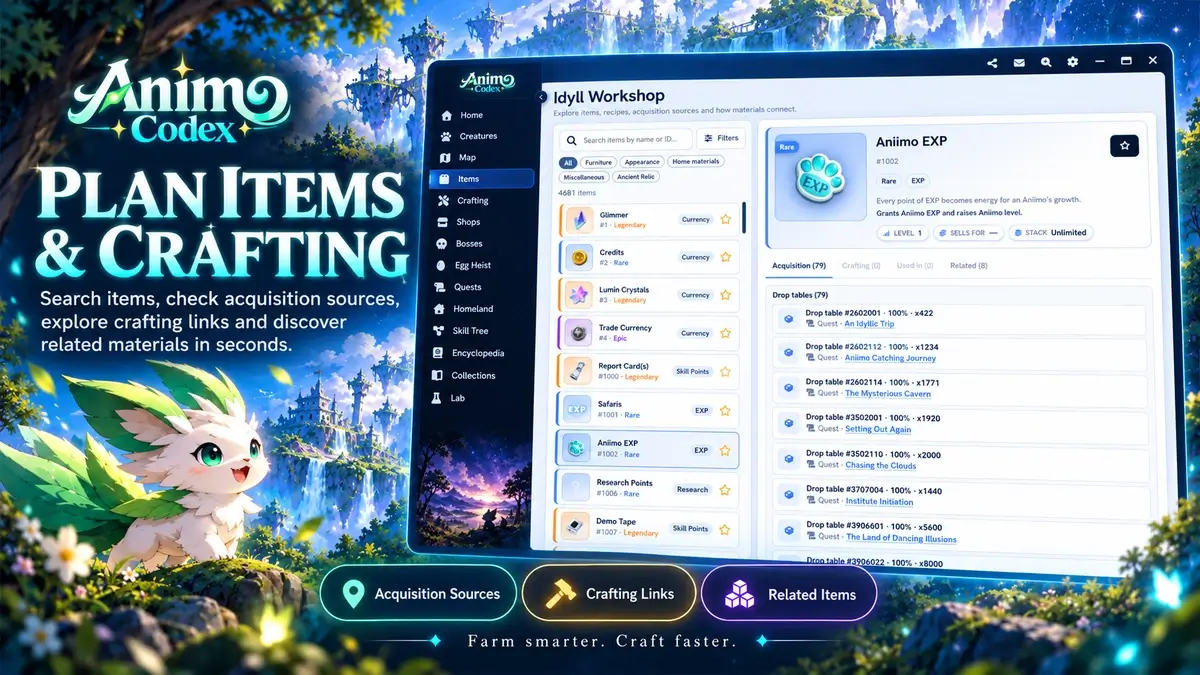Screen dimensions: 1200x675
Task: Favorite the Credits item with its star
Action: click(x=726, y=257)
